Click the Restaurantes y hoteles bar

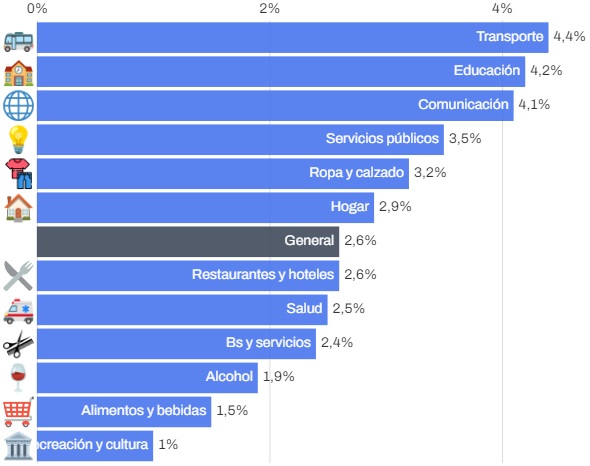[188, 276]
